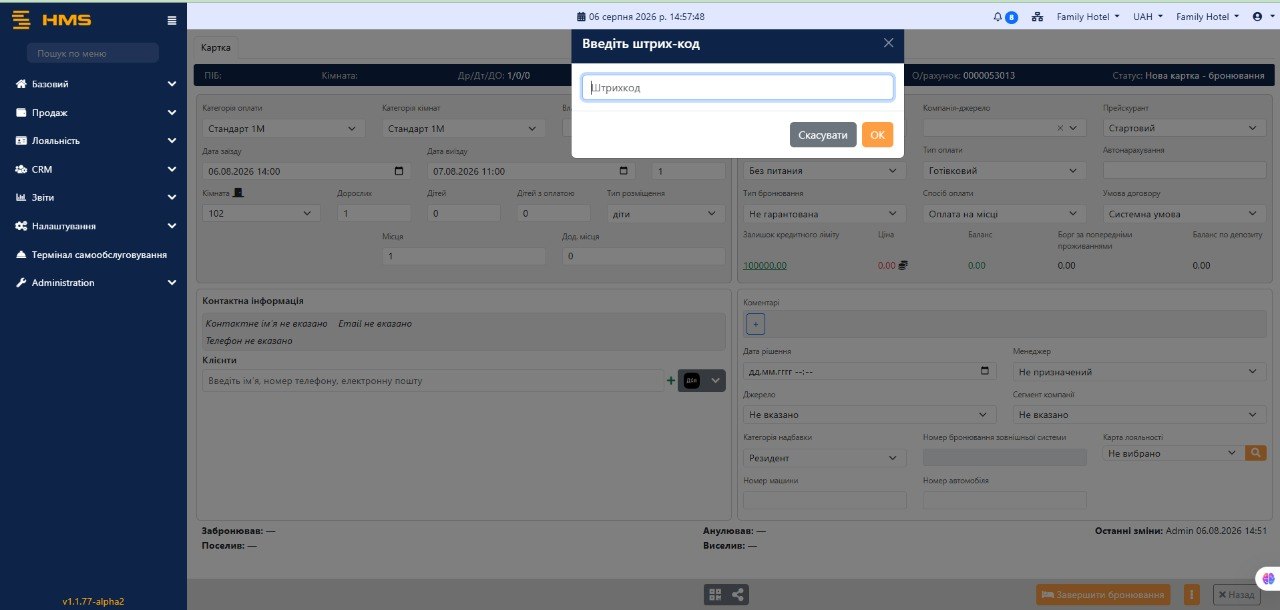Open the Карта лояльності dropdown Не вибрано
This screenshot has width=1280, height=610.
click(x=1173, y=453)
